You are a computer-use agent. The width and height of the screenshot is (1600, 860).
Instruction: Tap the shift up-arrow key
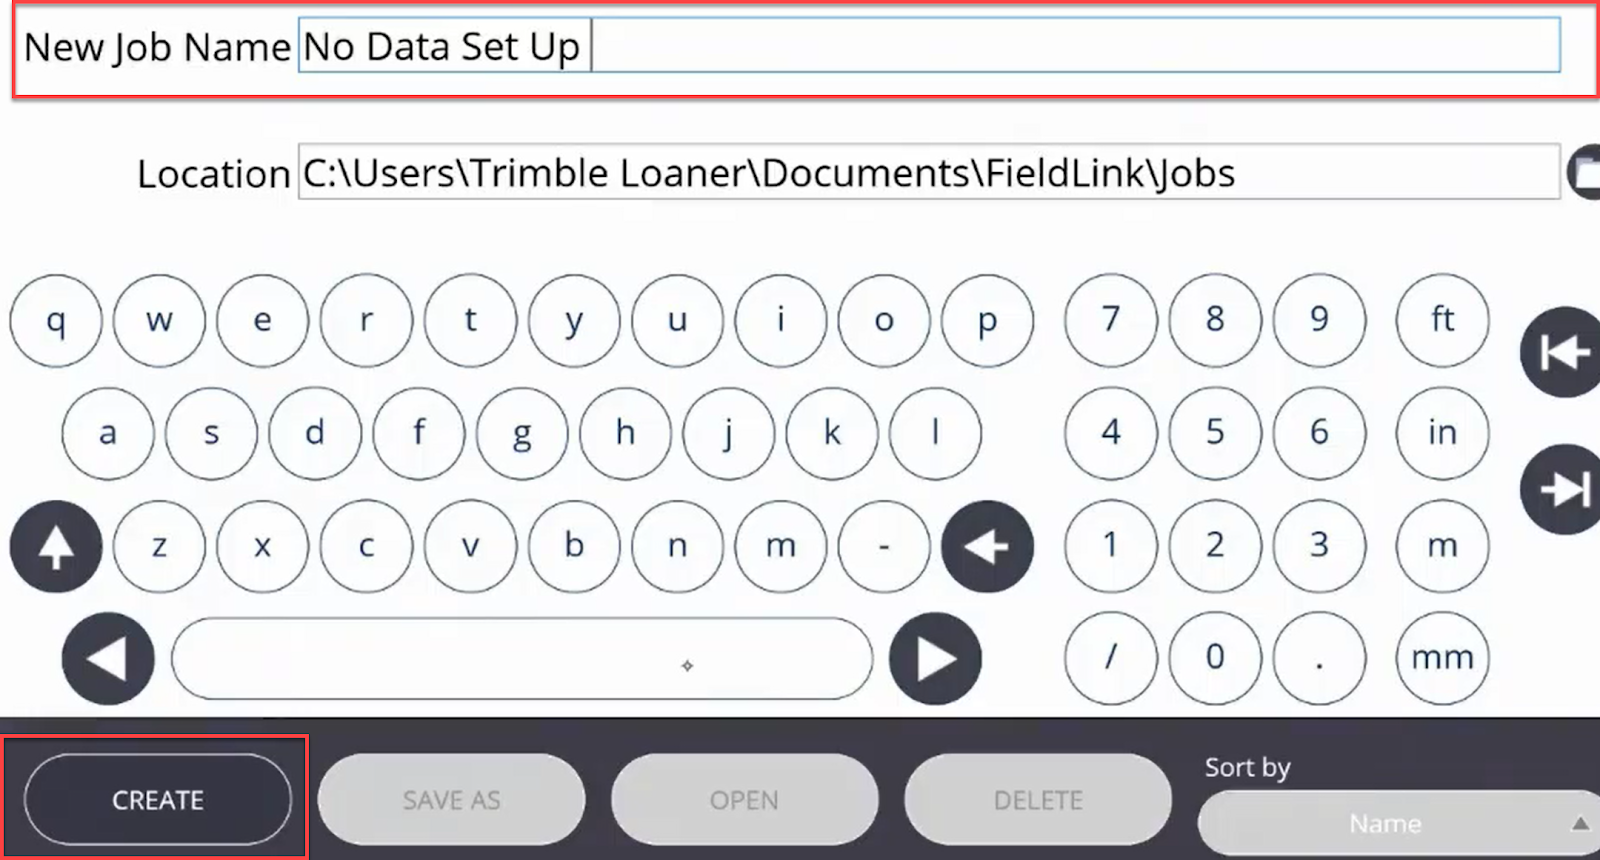coord(56,546)
